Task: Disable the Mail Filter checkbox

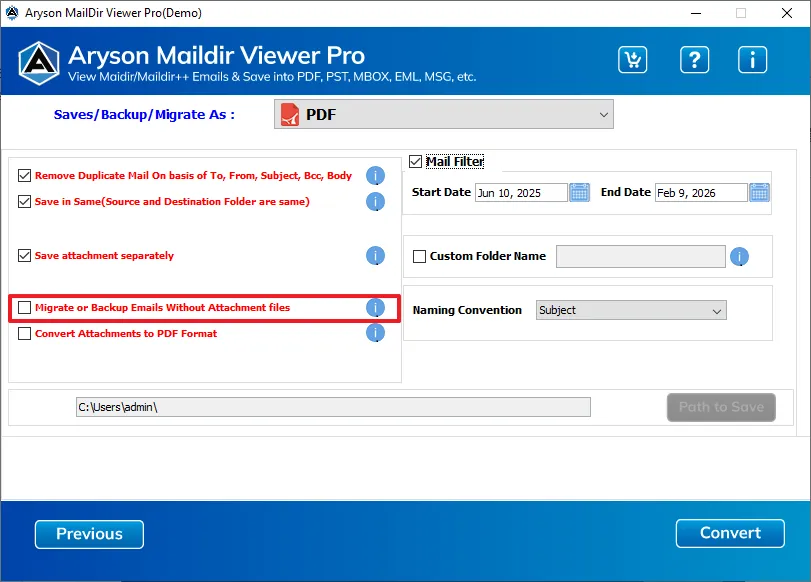Action: pos(415,161)
